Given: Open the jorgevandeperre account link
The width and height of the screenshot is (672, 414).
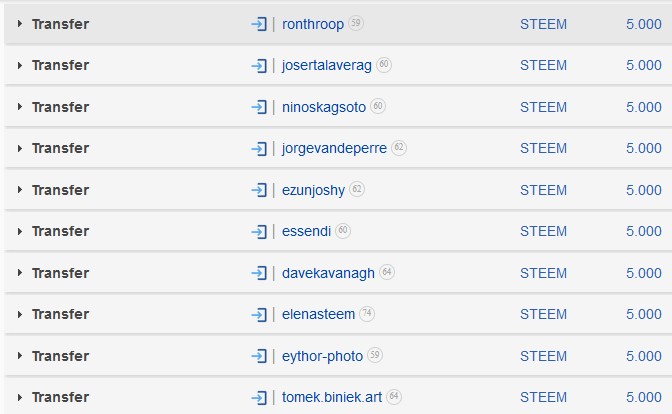Looking at the screenshot, I should click(334, 149).
